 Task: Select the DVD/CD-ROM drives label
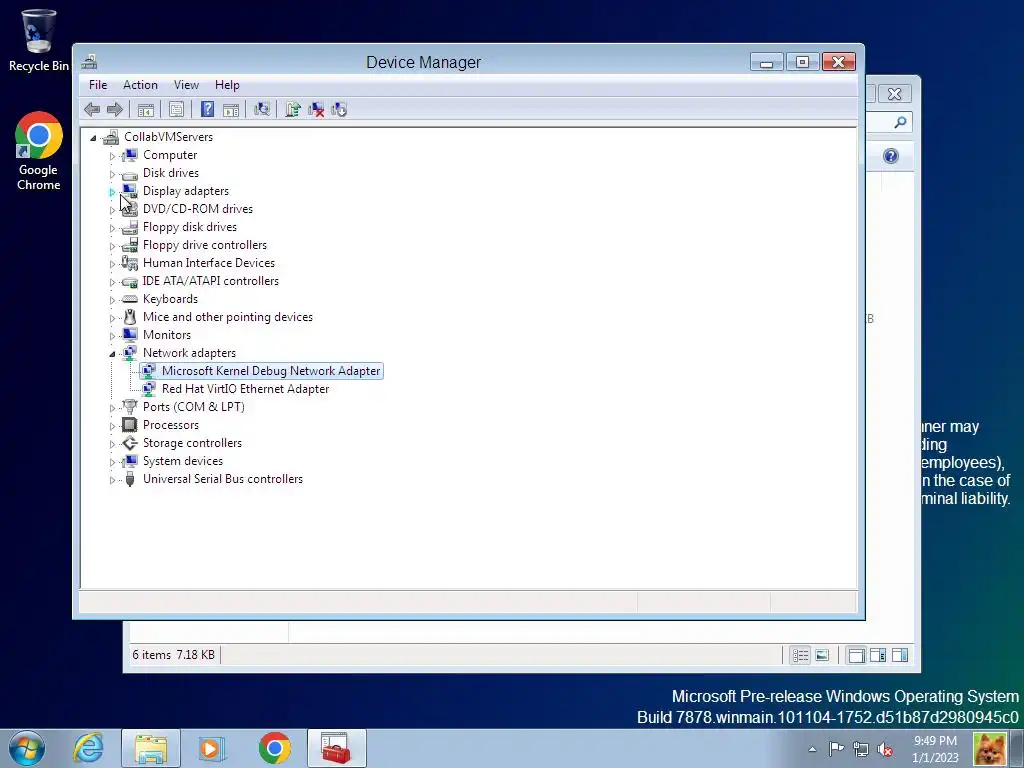point(198,209)
